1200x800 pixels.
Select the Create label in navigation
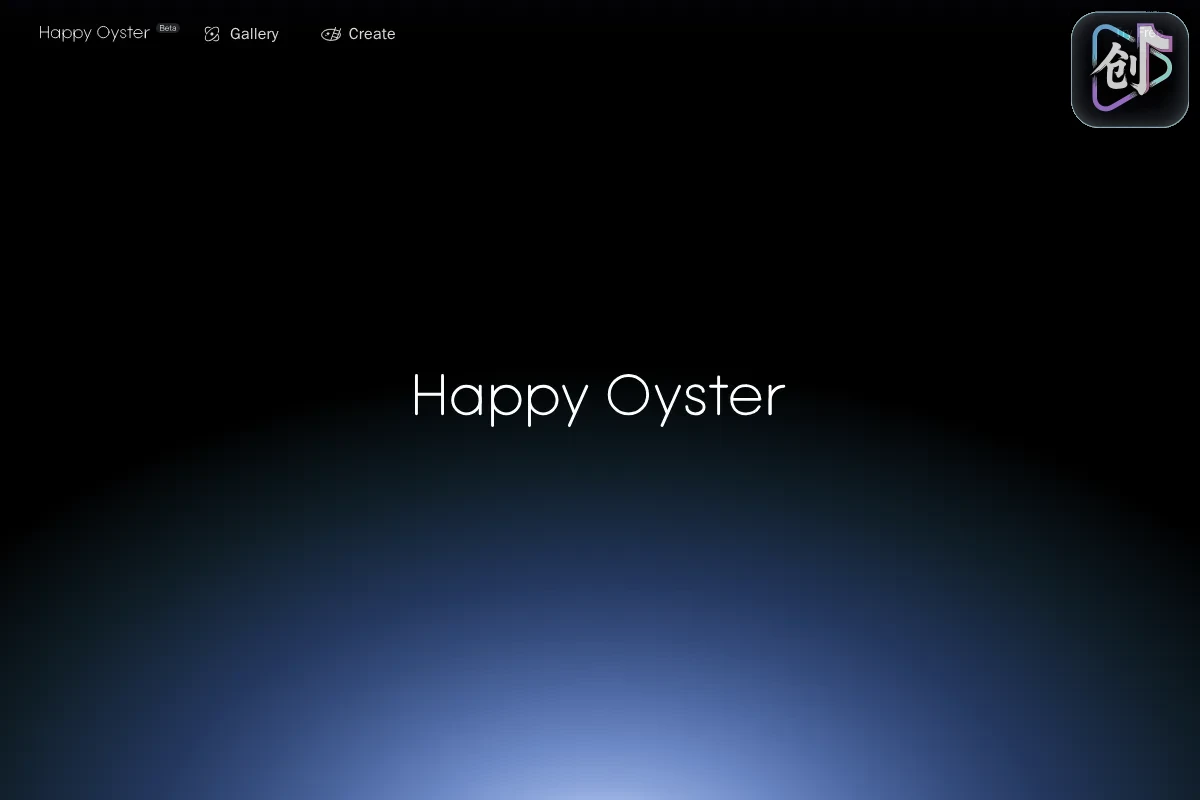click(372, 34)
